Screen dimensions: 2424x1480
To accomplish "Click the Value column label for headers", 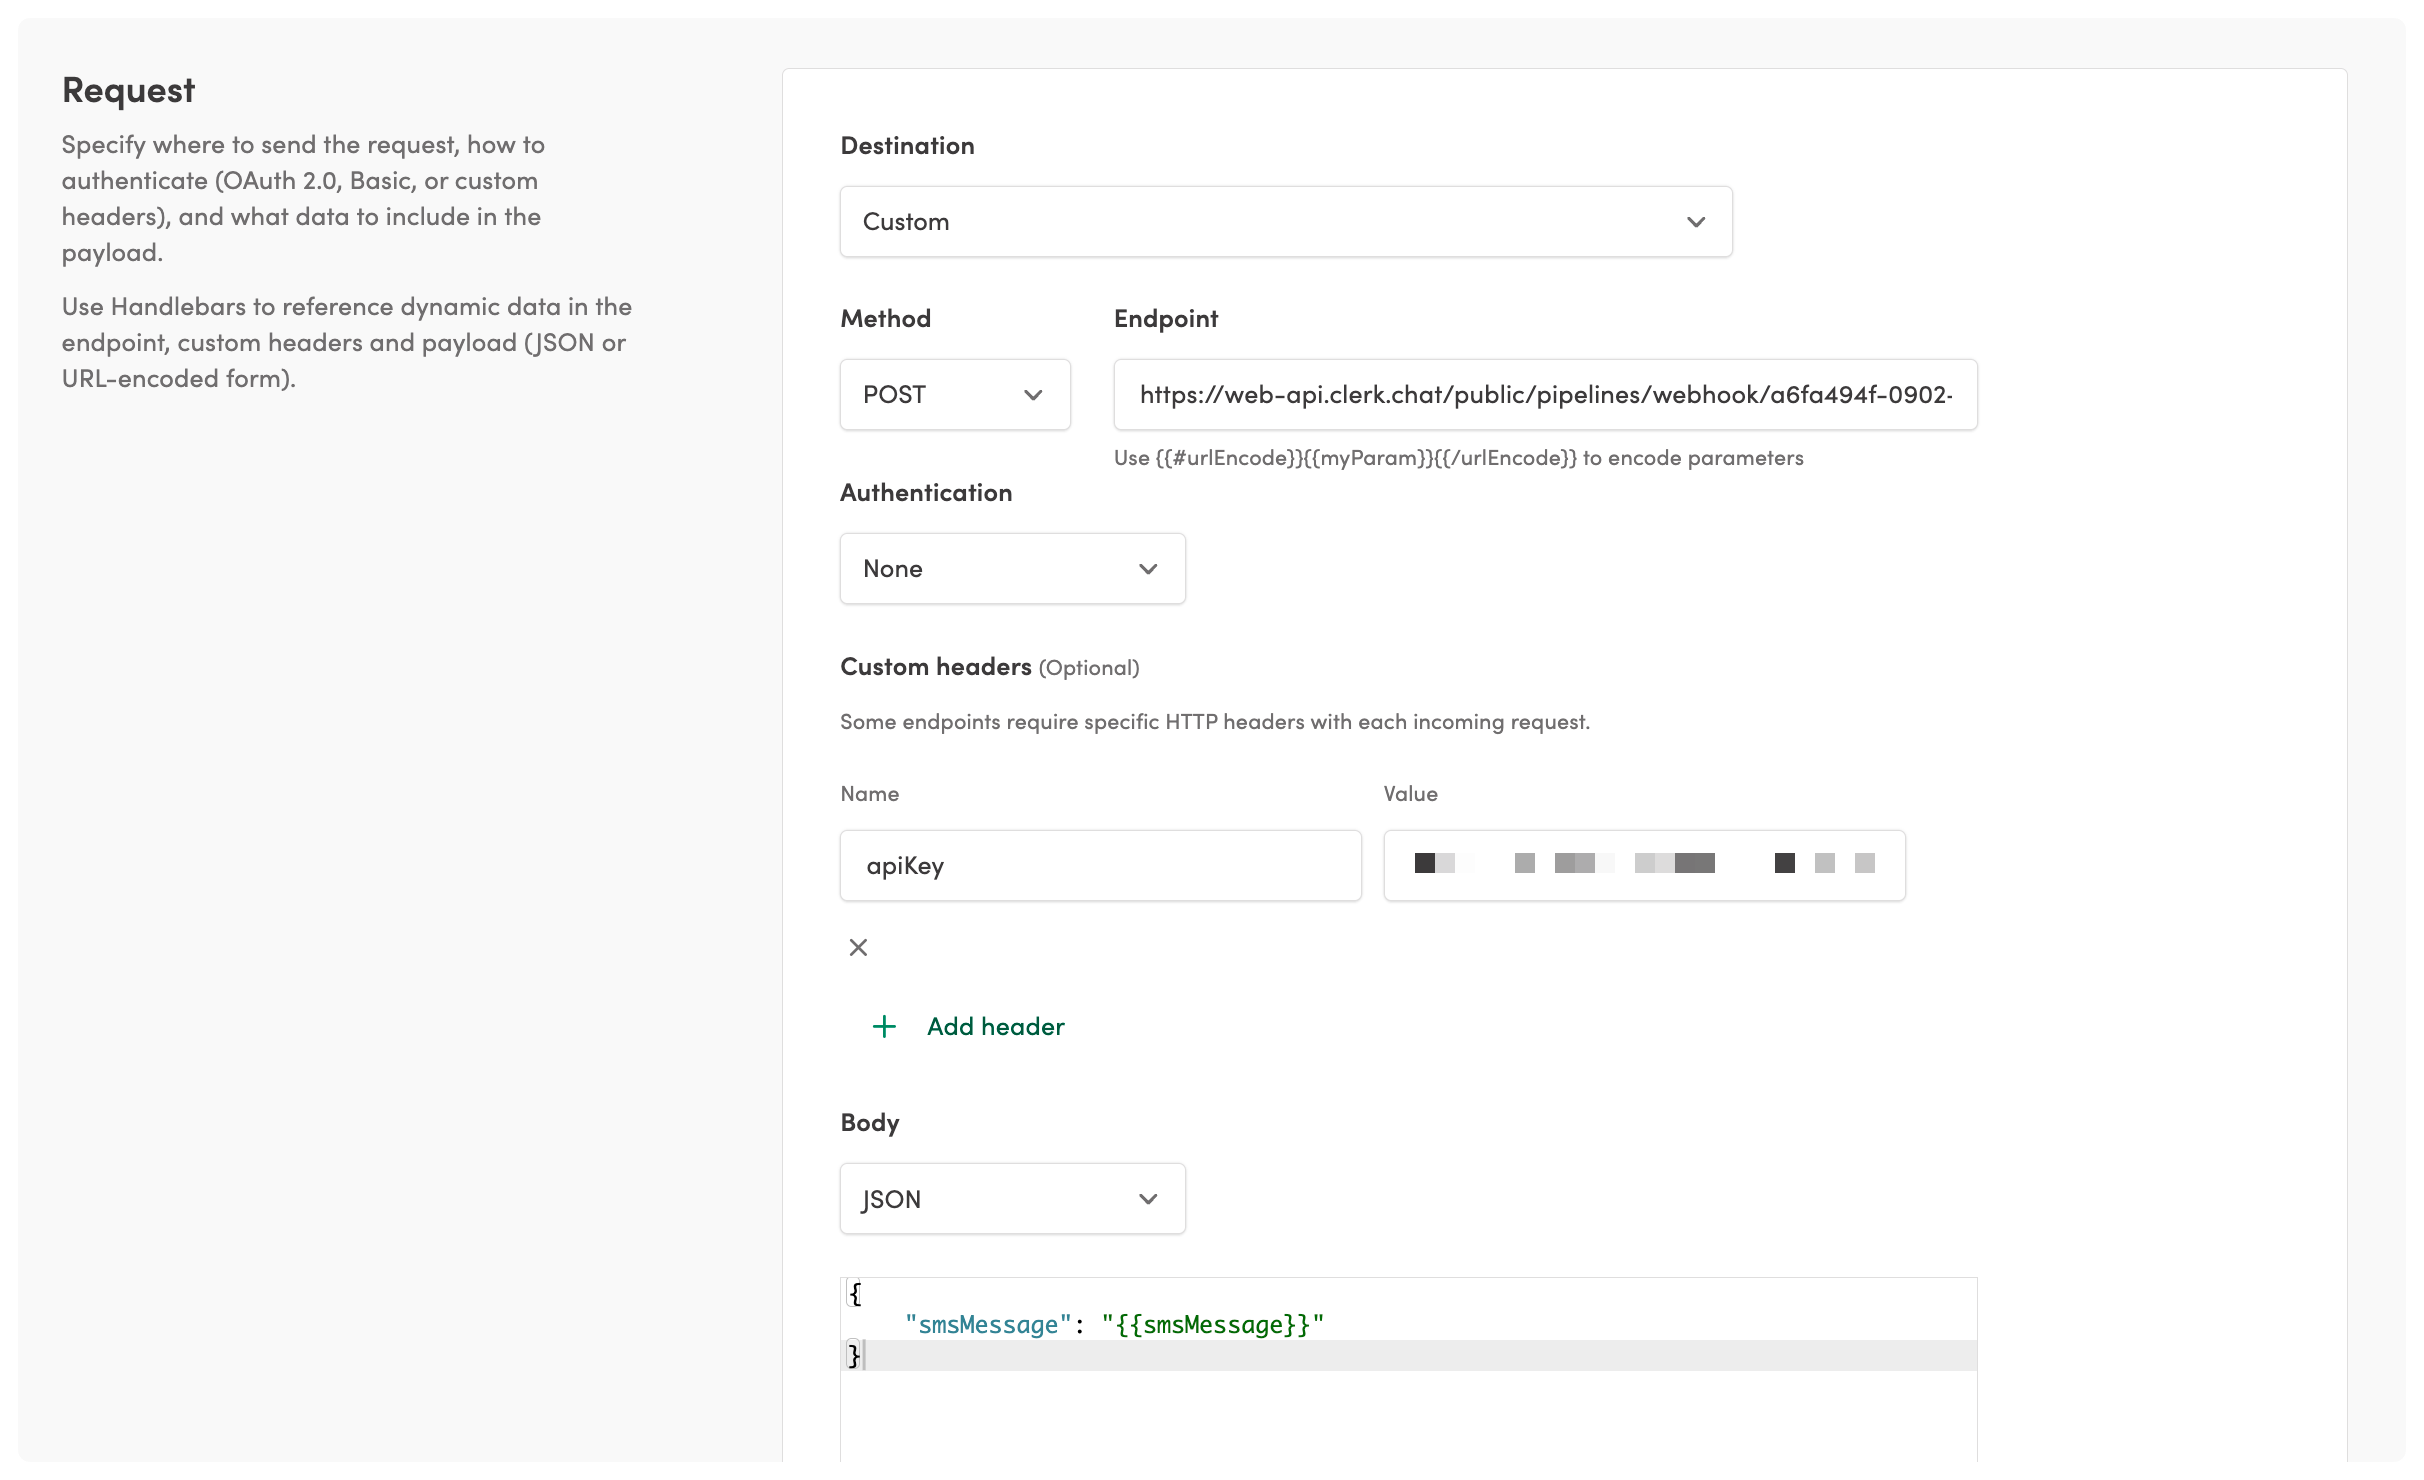I will pos(1410,793).
